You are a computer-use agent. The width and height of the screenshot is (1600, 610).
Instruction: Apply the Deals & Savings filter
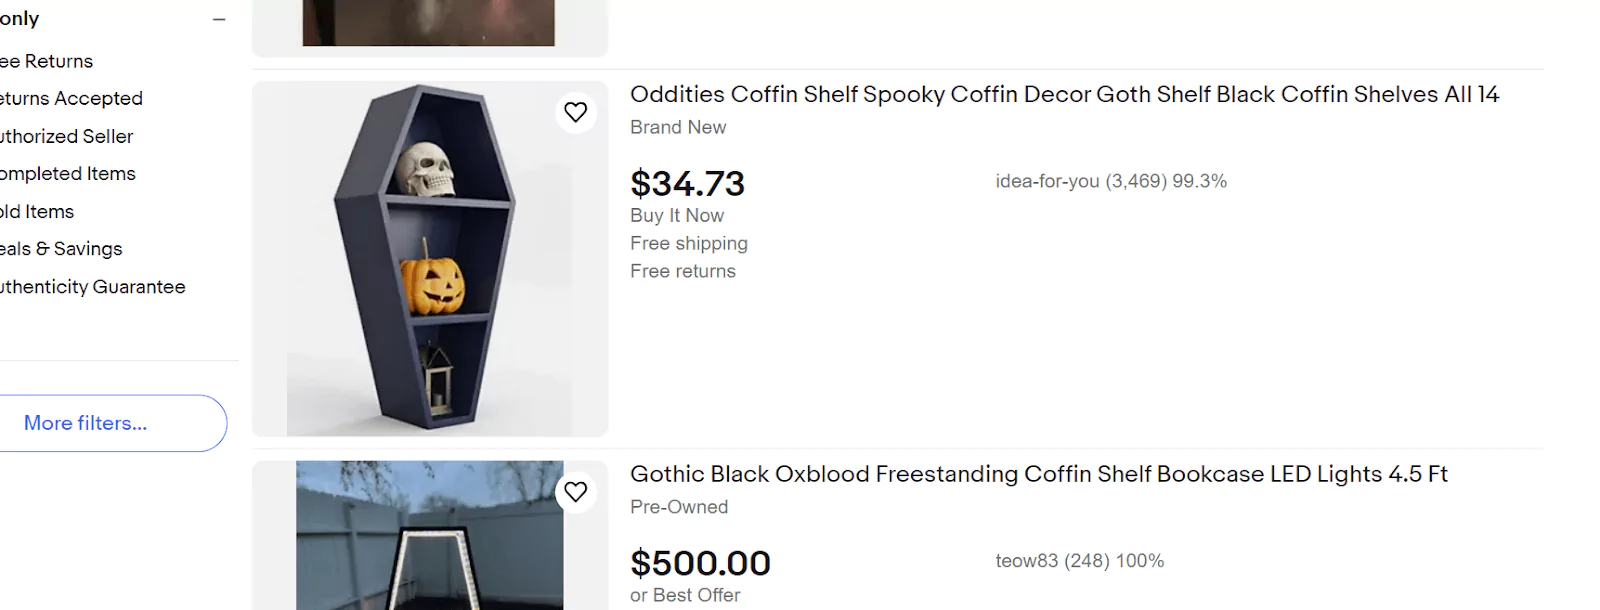click(60, 248)
